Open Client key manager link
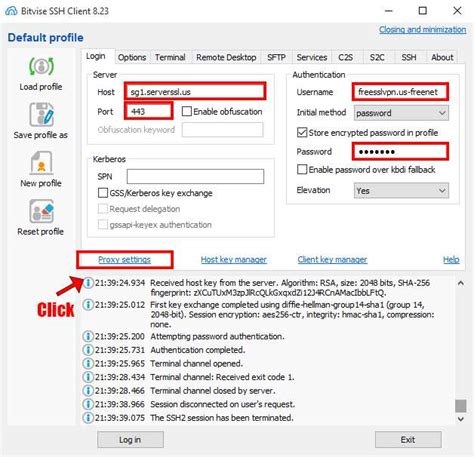This screenshot has height=457, width=474. pyautogui.click(x=332, y=260)
